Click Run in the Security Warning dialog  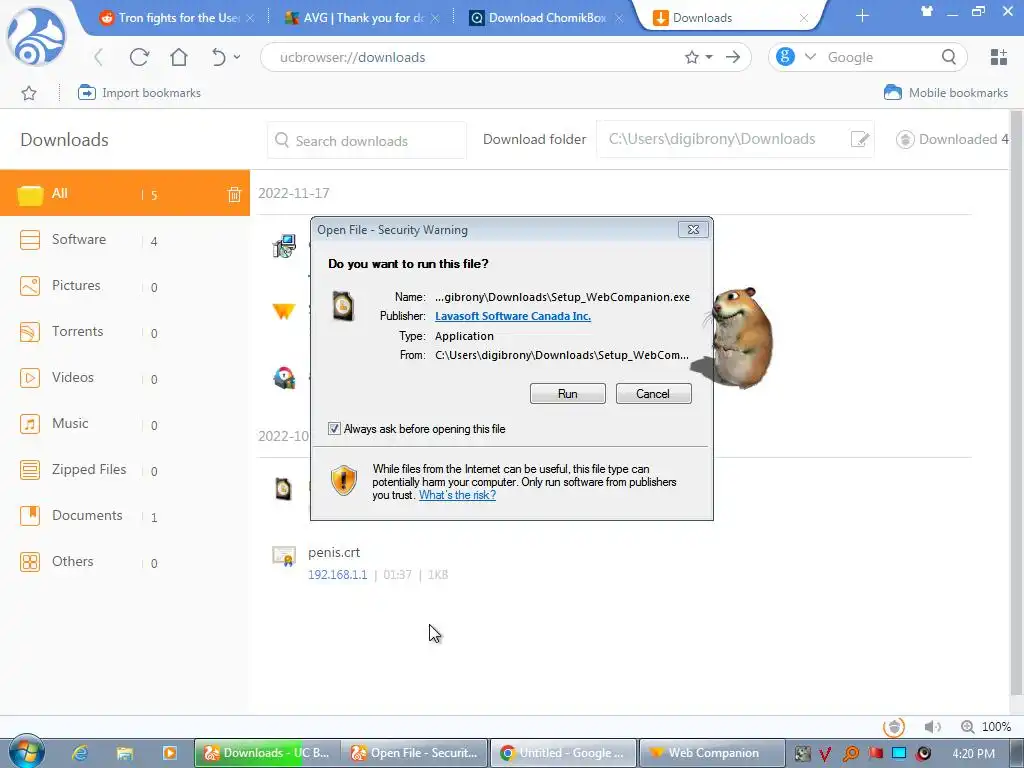[568, 394]
